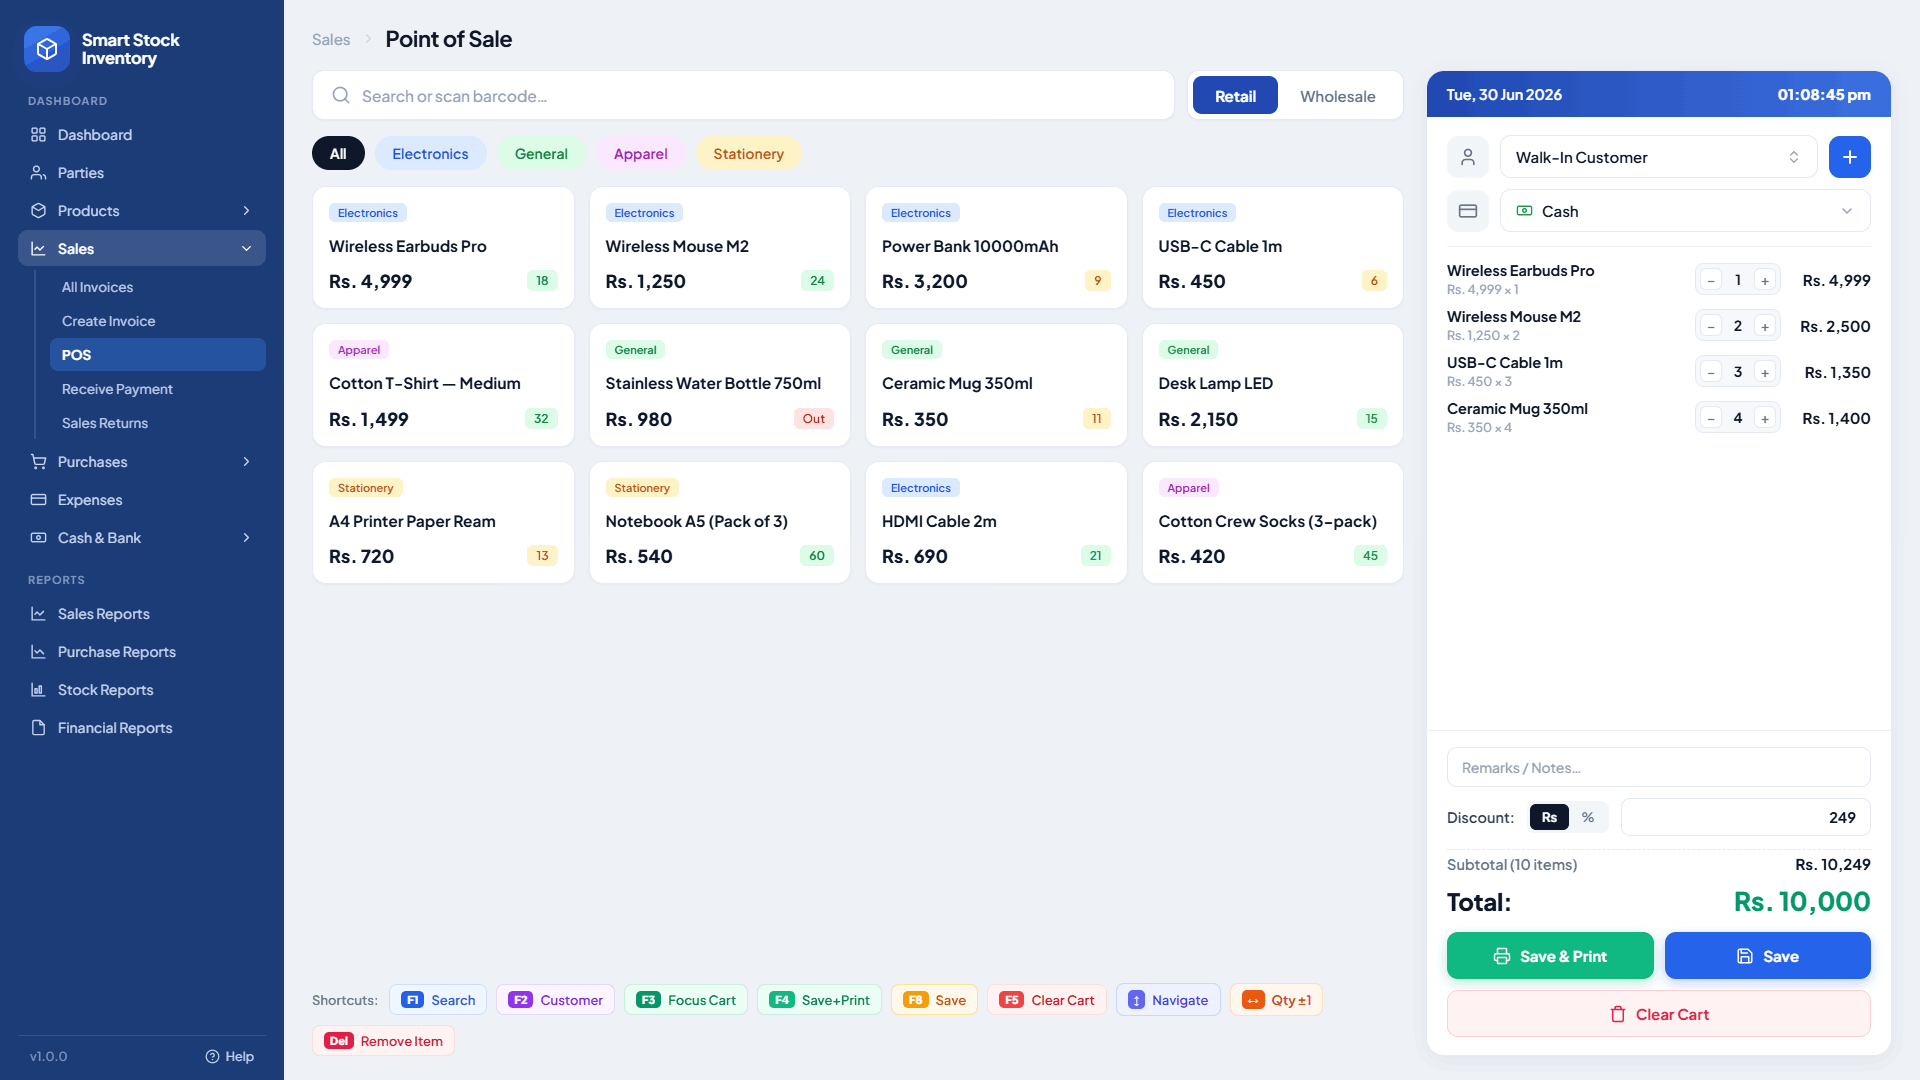1920x1080 pixels.
Task: Click the F3 Focus Cart shortcut
Action: pos(686,1000)
